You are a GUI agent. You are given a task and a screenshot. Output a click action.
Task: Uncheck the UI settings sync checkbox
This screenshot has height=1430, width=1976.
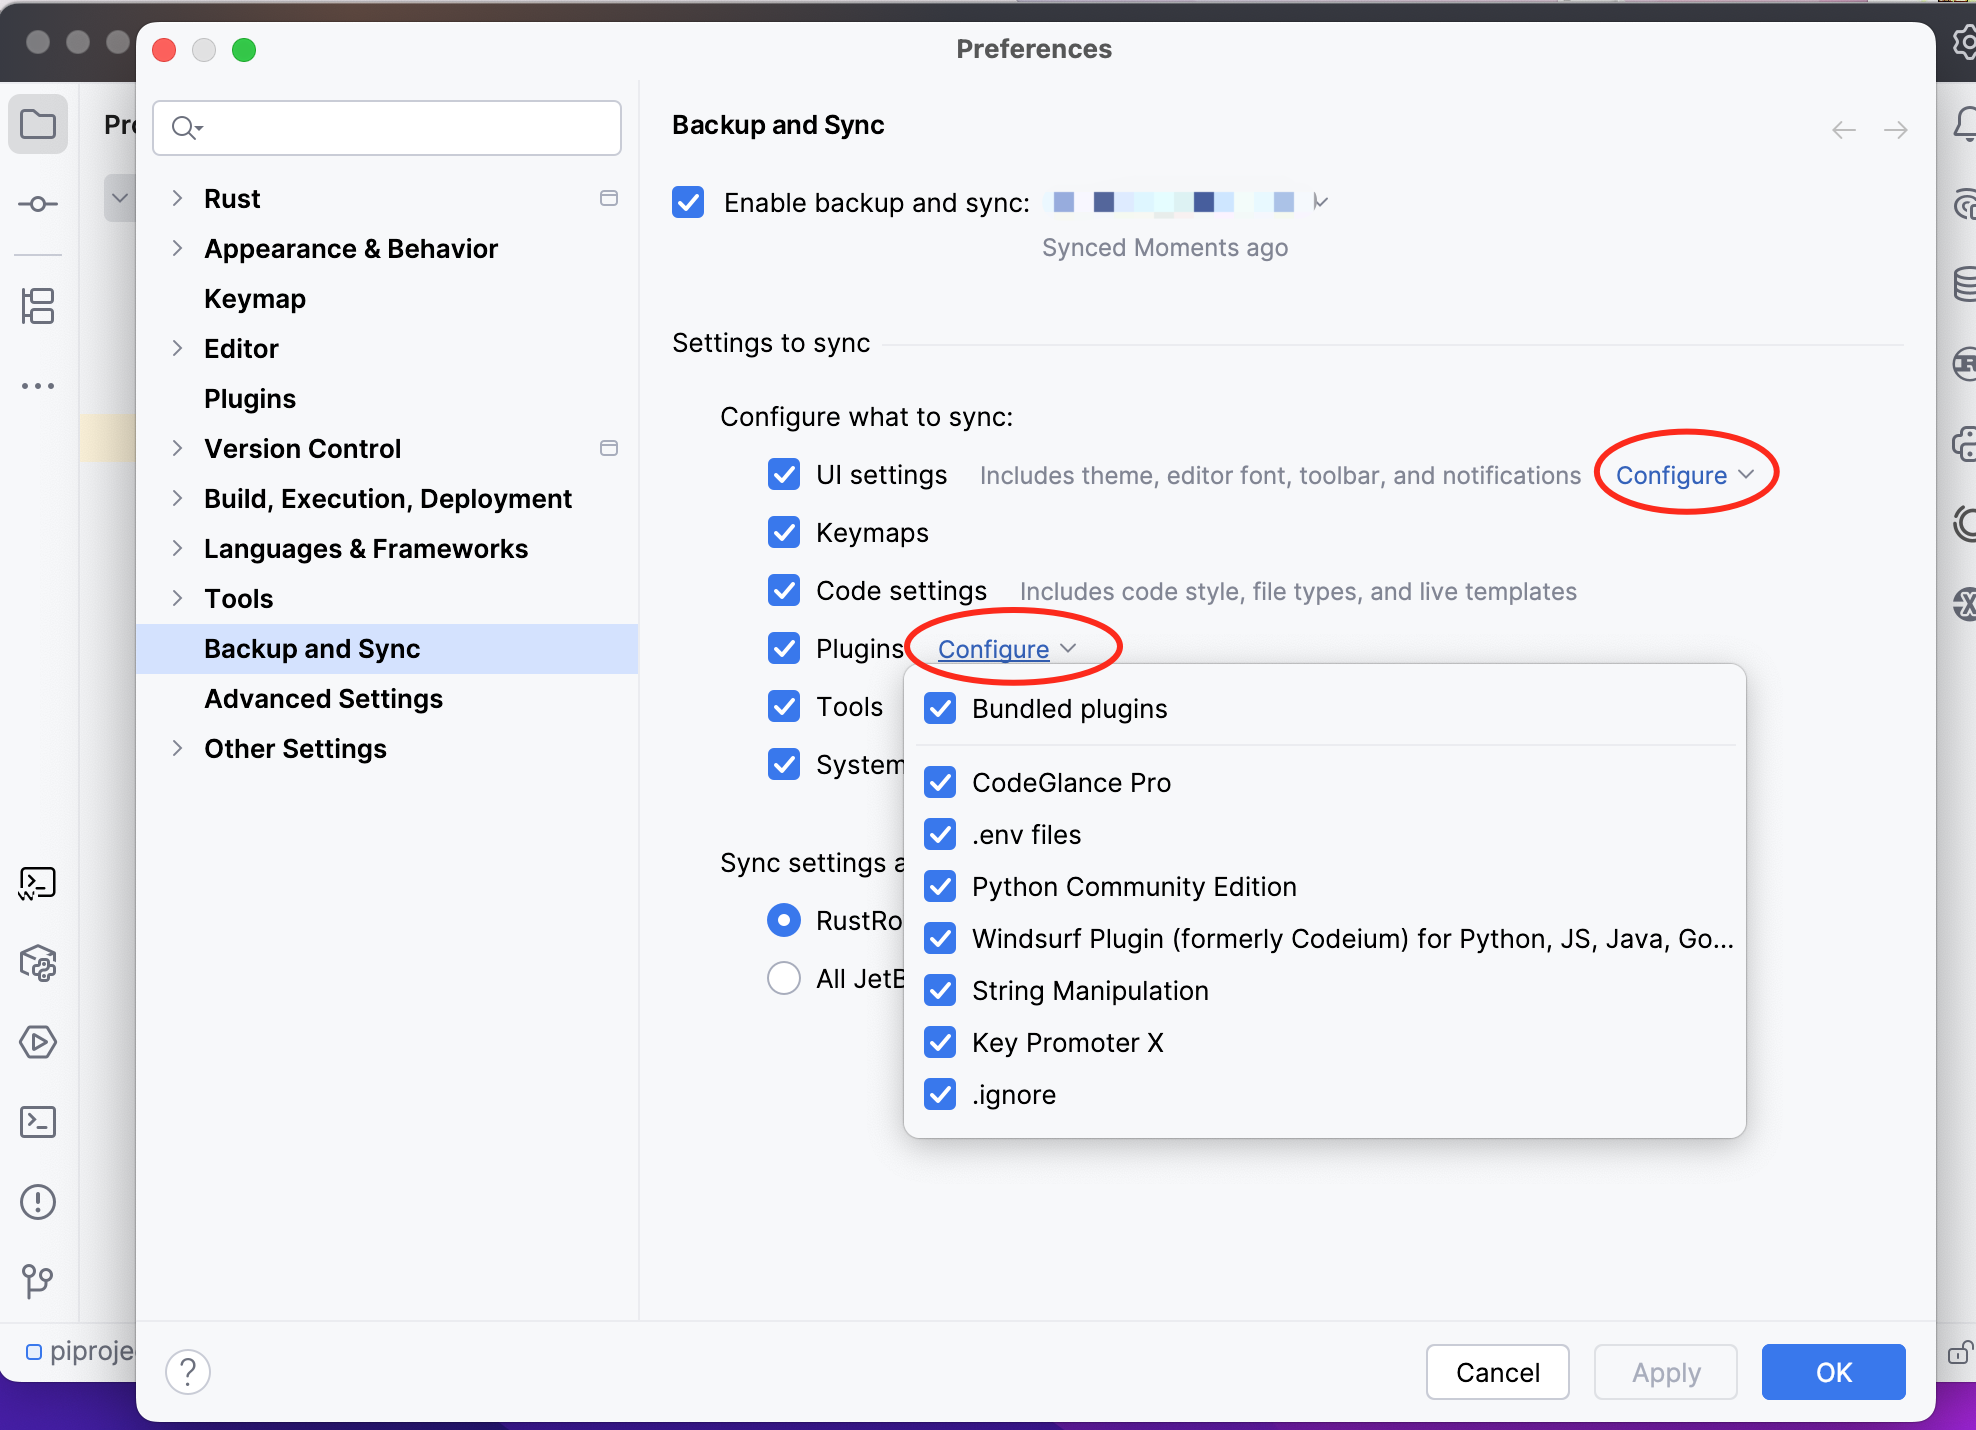point(784,474)
